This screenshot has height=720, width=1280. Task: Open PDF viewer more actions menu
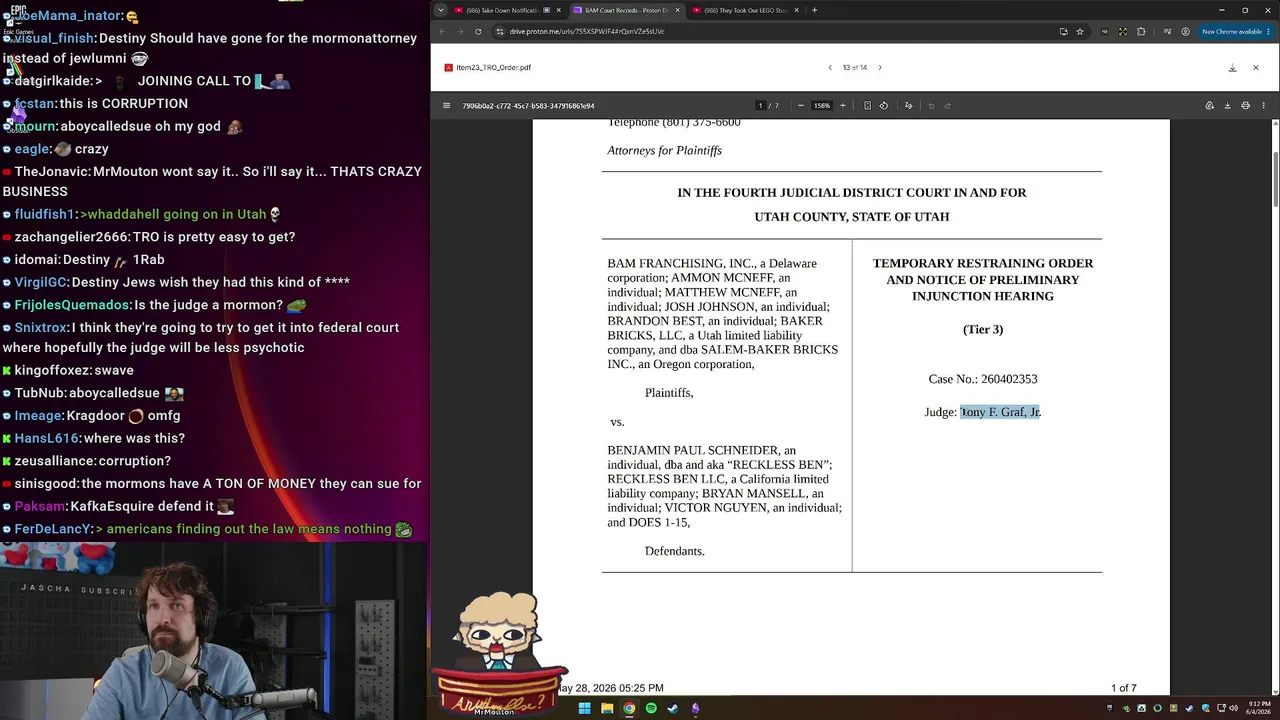point(1264,105)
